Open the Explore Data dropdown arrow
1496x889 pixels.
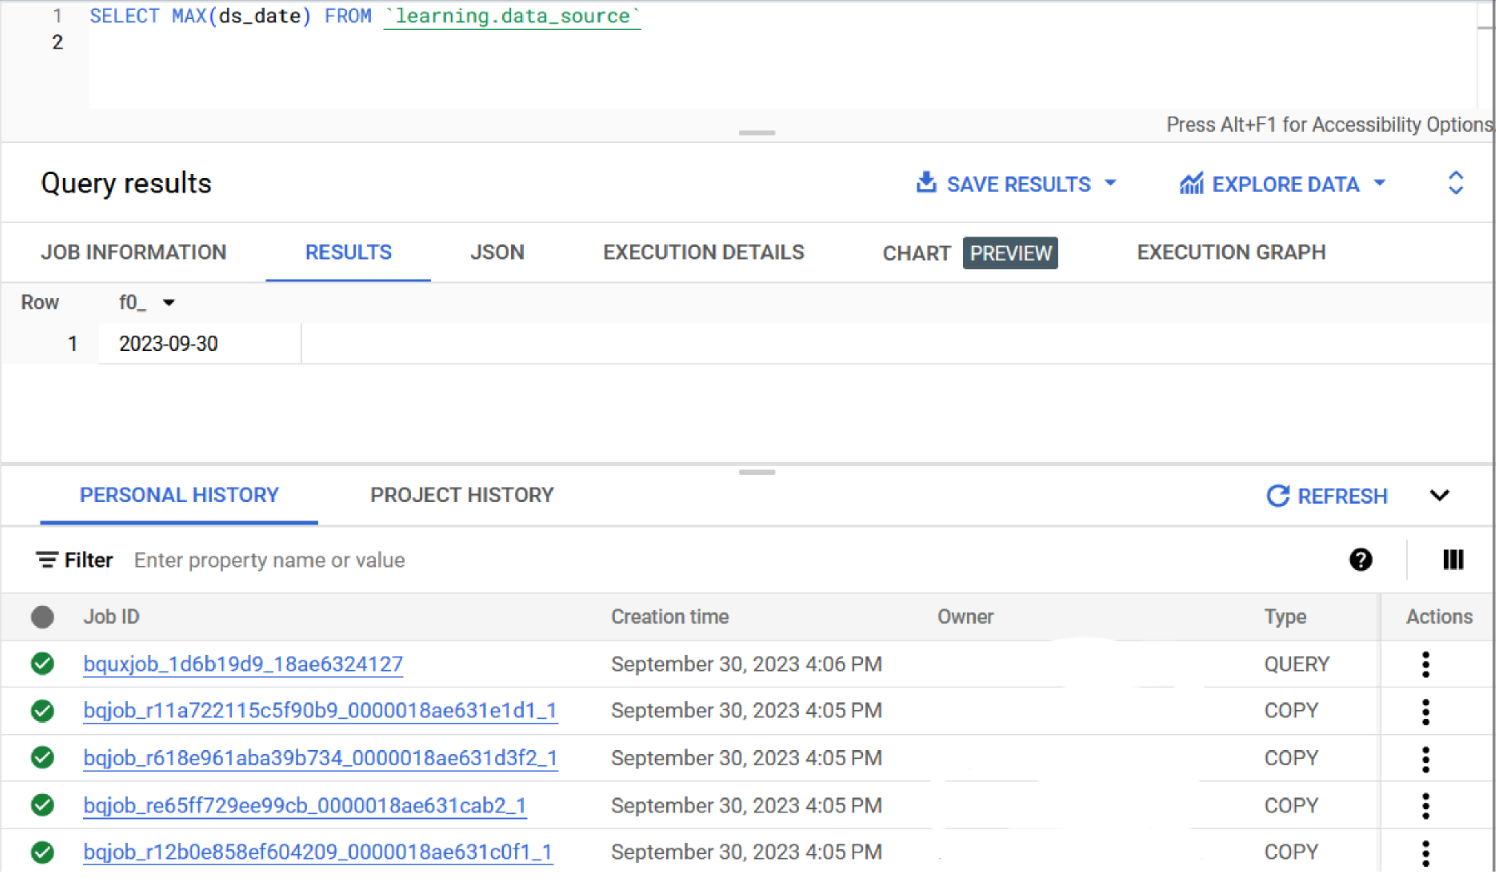click(1379, 183)
